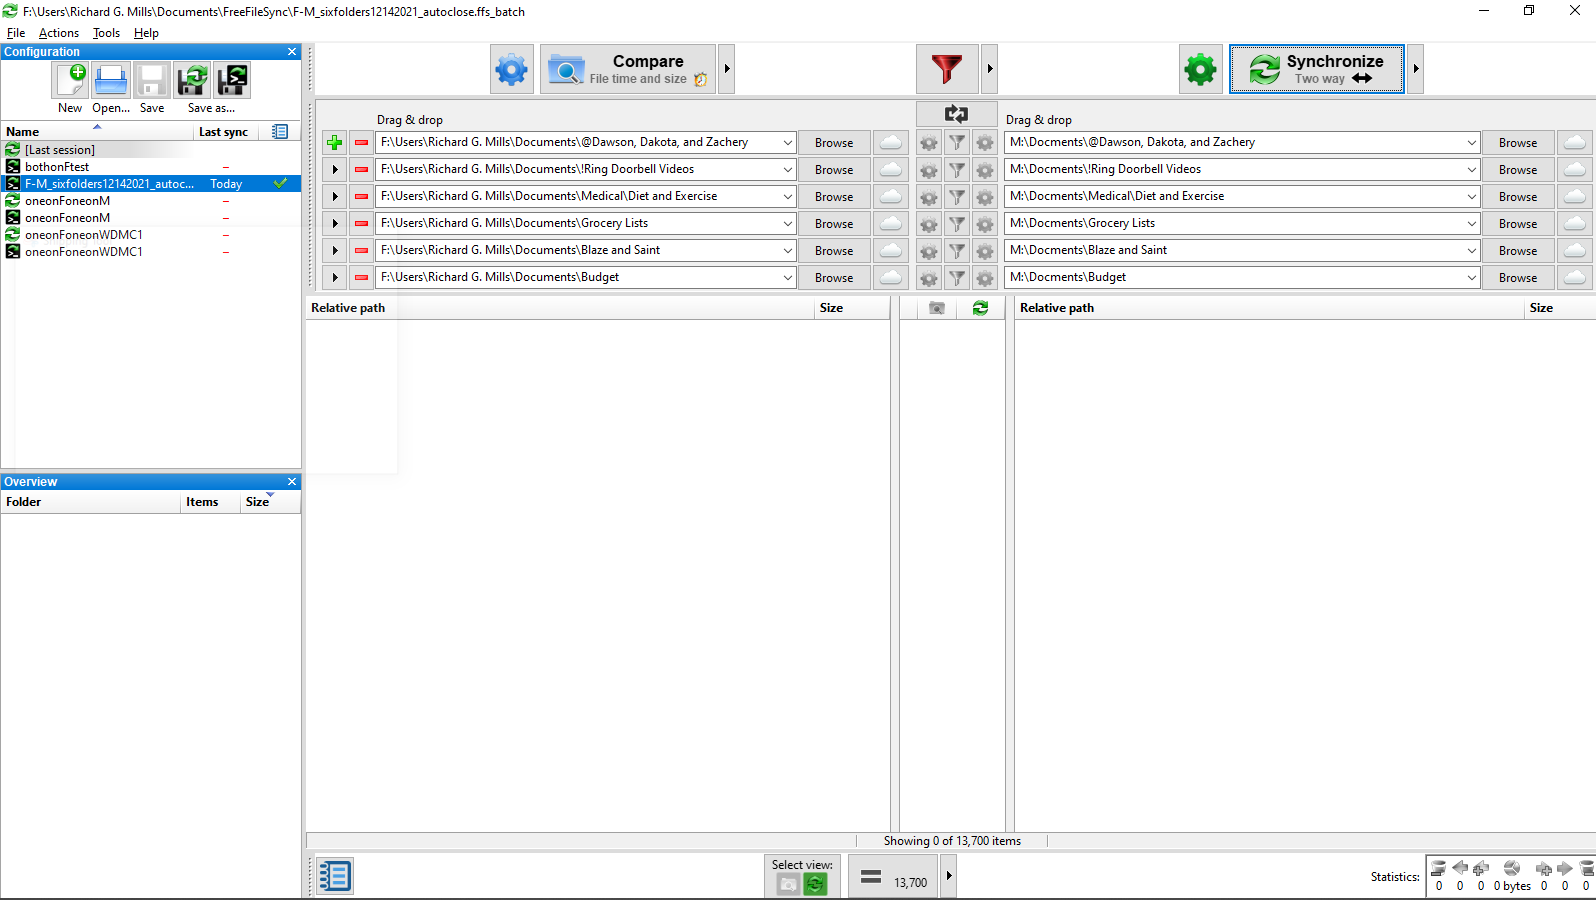Screen dimensions: 1596x900
Task: Browse for the F:\ Dawson, Dakota, and Zachery folder
Action: (834, 143)
